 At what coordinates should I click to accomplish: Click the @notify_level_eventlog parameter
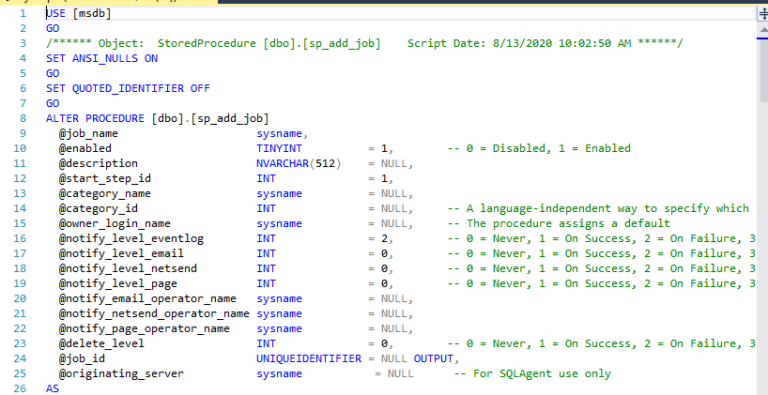[x=131, y=239]
